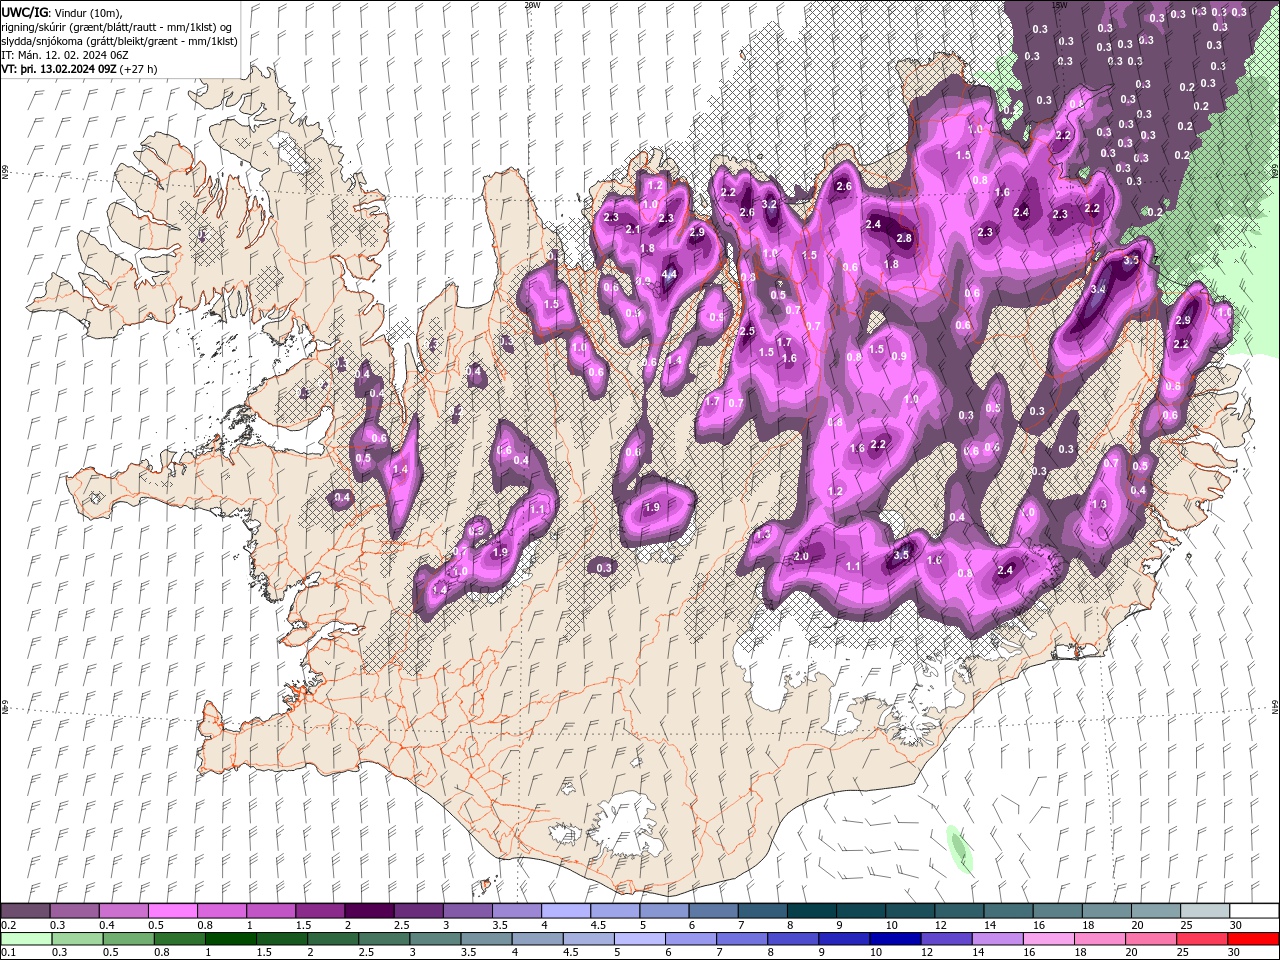Select the white 30 swatch in snow scale
The image size is (1280, 960).
1254,911
